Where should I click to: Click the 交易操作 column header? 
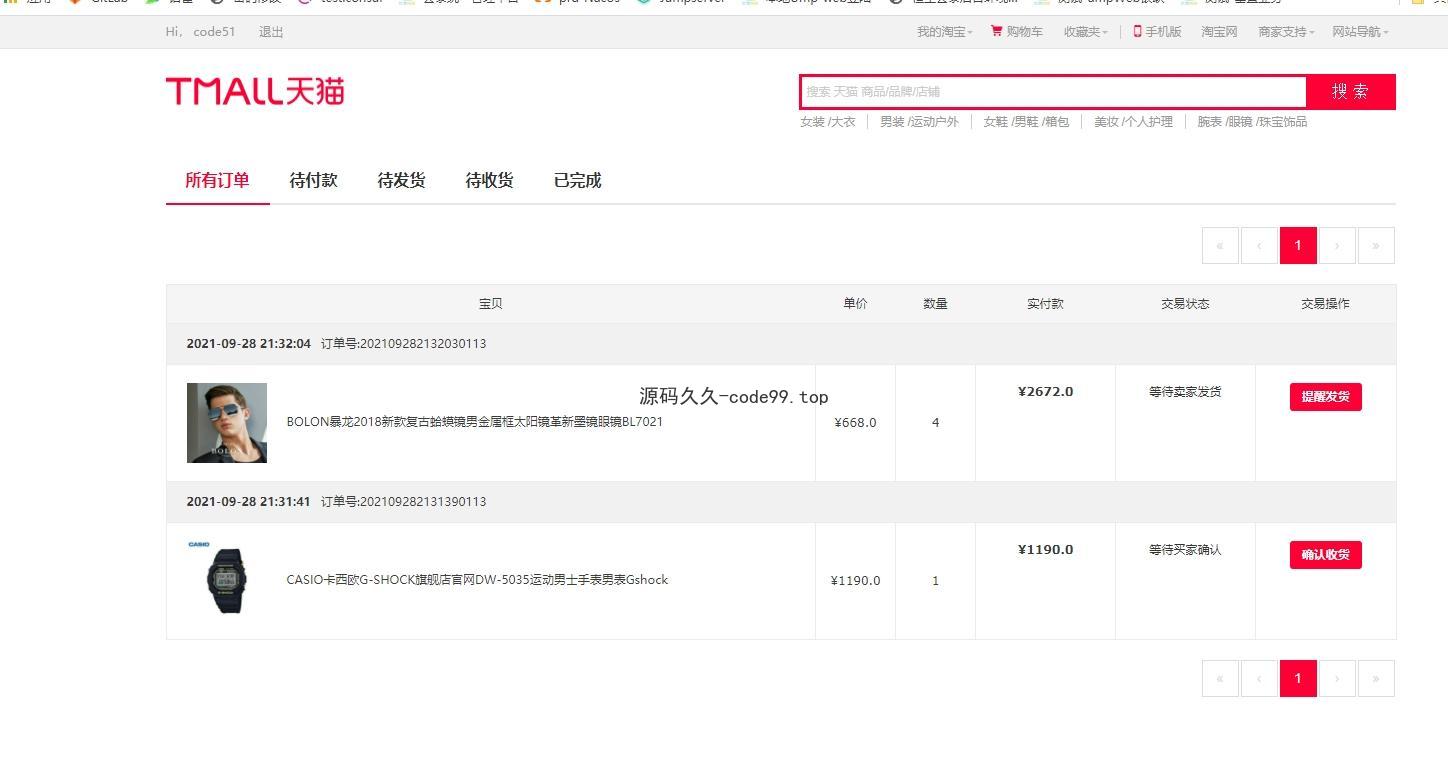[x=1325, y=304]
